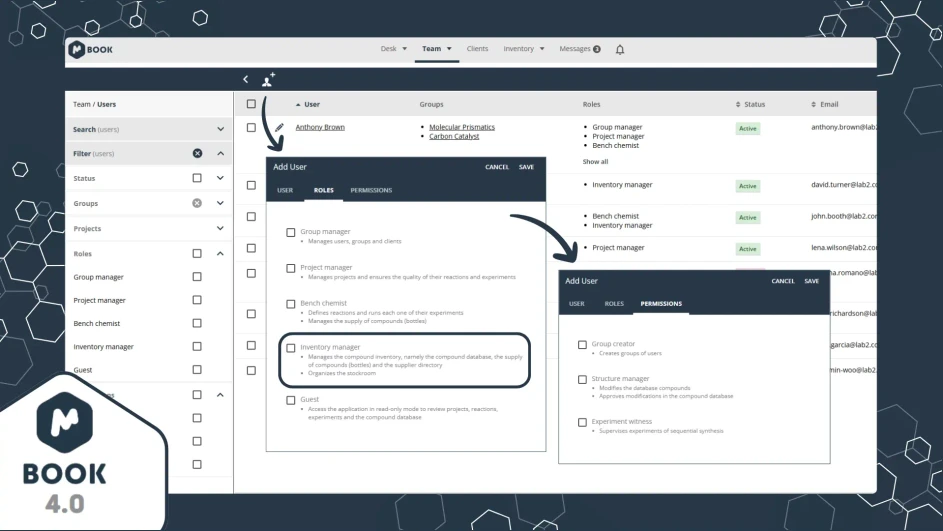Go to Clients in navigation

click(x=478, y=49)
